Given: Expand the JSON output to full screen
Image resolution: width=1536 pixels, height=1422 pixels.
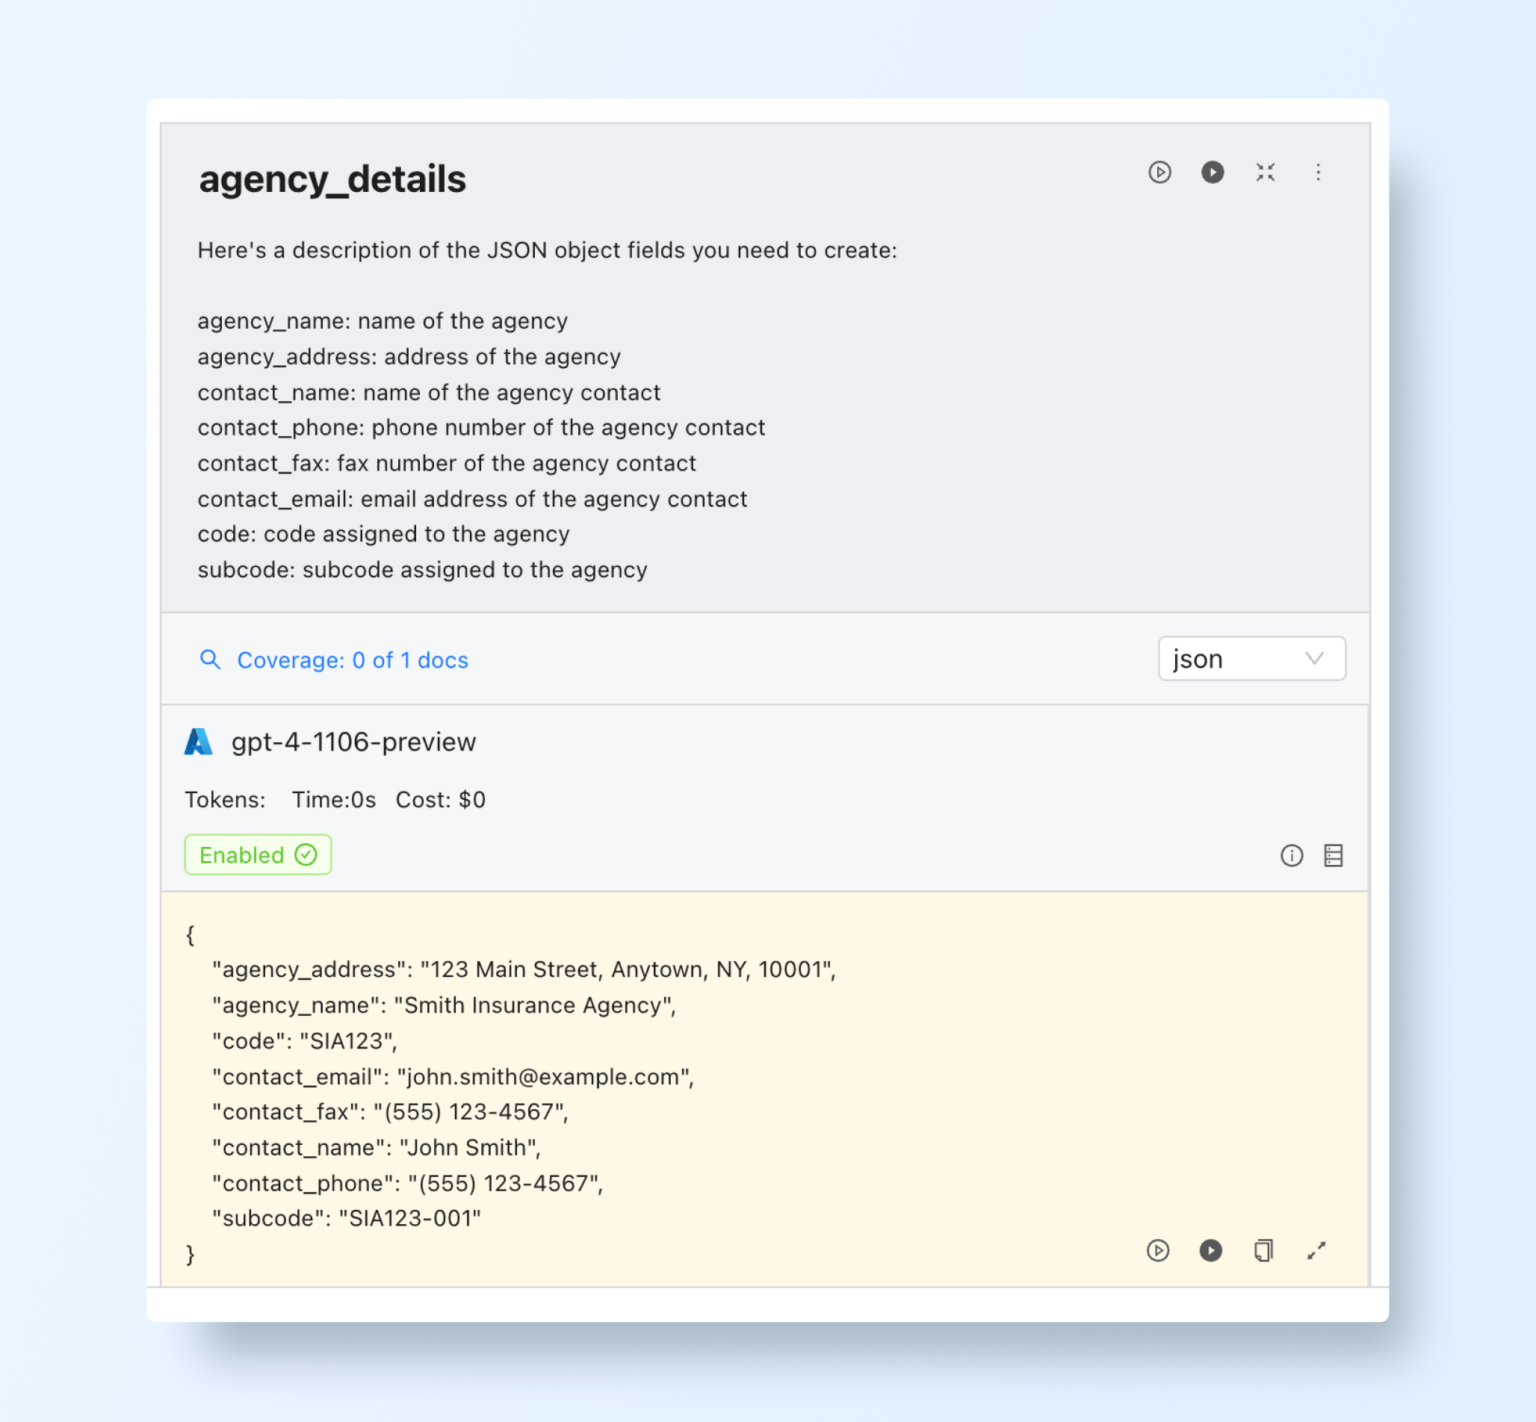Looking at the screenshot, I should tap(1317, 1250).
